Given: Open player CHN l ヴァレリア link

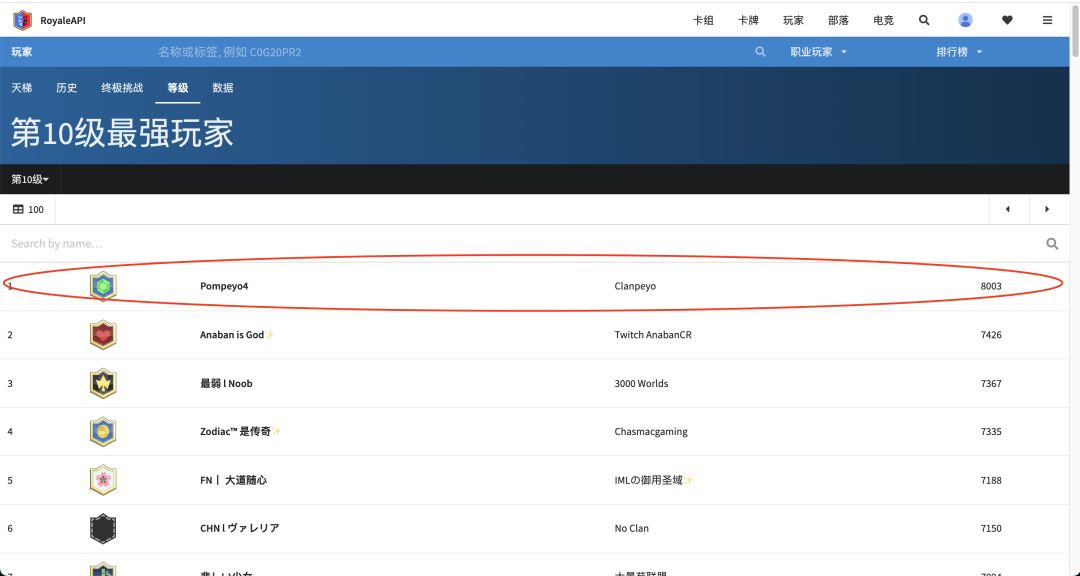Looking at the screenshot, I should click(240, 528).
